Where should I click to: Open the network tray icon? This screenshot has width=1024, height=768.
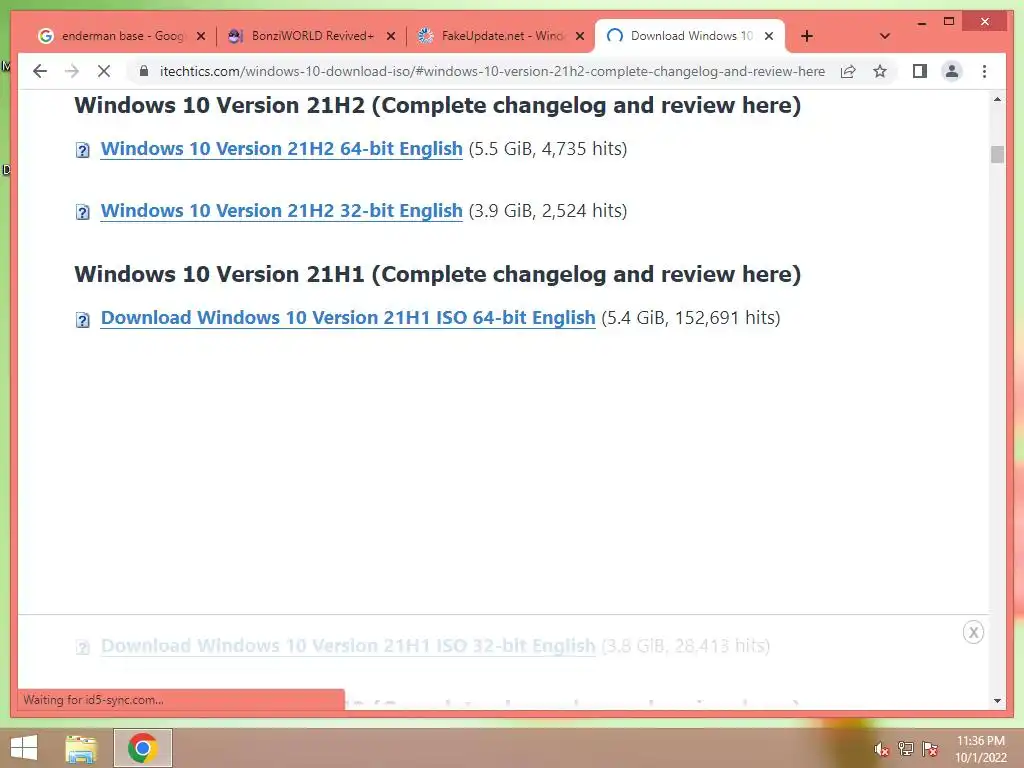906,748
